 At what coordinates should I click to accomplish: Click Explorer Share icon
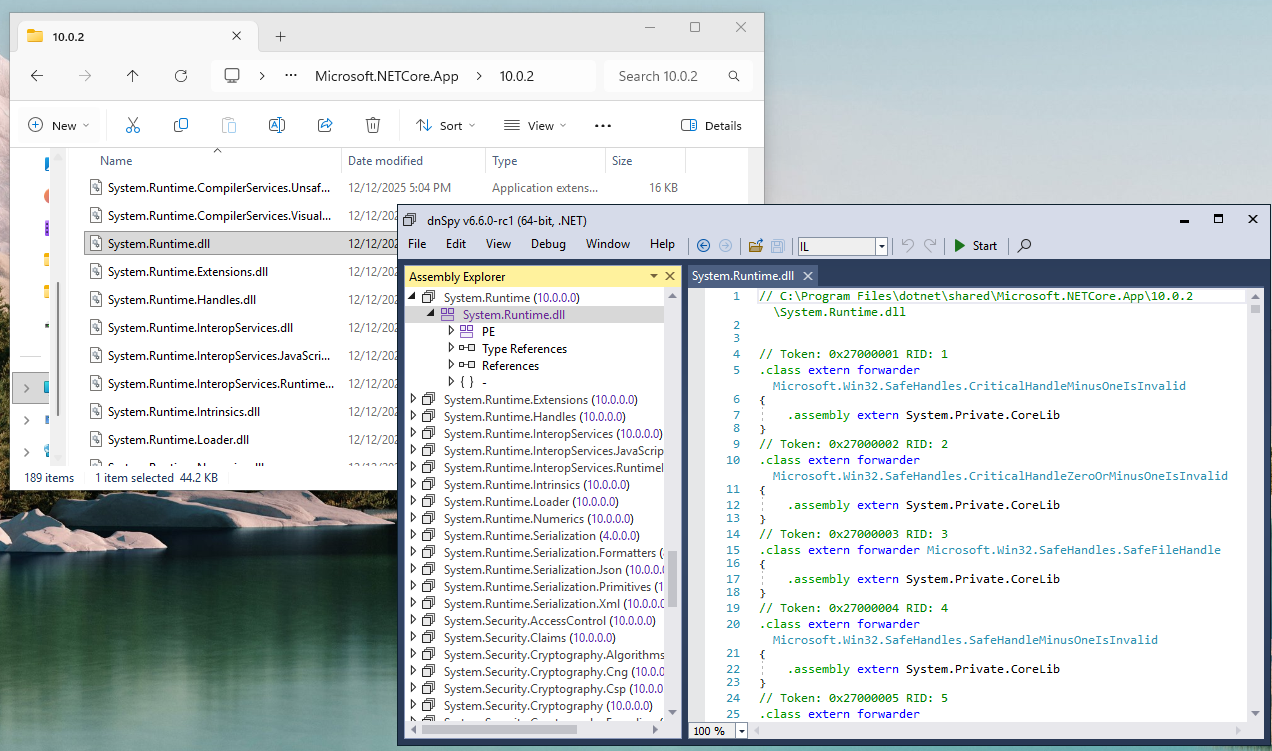[325, 125]
